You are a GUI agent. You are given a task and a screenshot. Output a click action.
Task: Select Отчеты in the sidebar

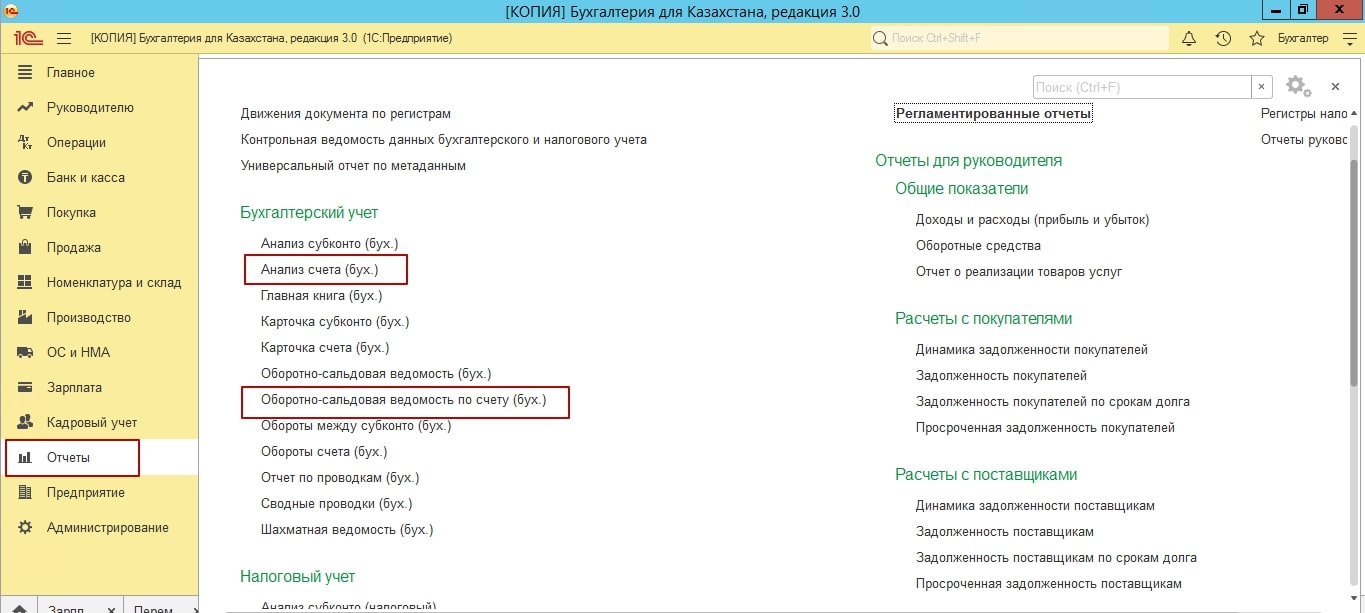click(68, 457)
